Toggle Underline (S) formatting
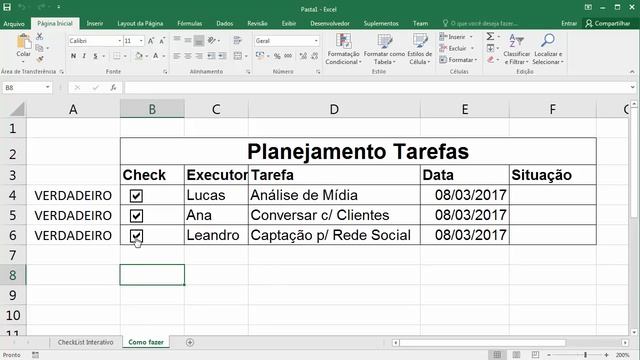This screenshot has height=360, width=640. 95,56
